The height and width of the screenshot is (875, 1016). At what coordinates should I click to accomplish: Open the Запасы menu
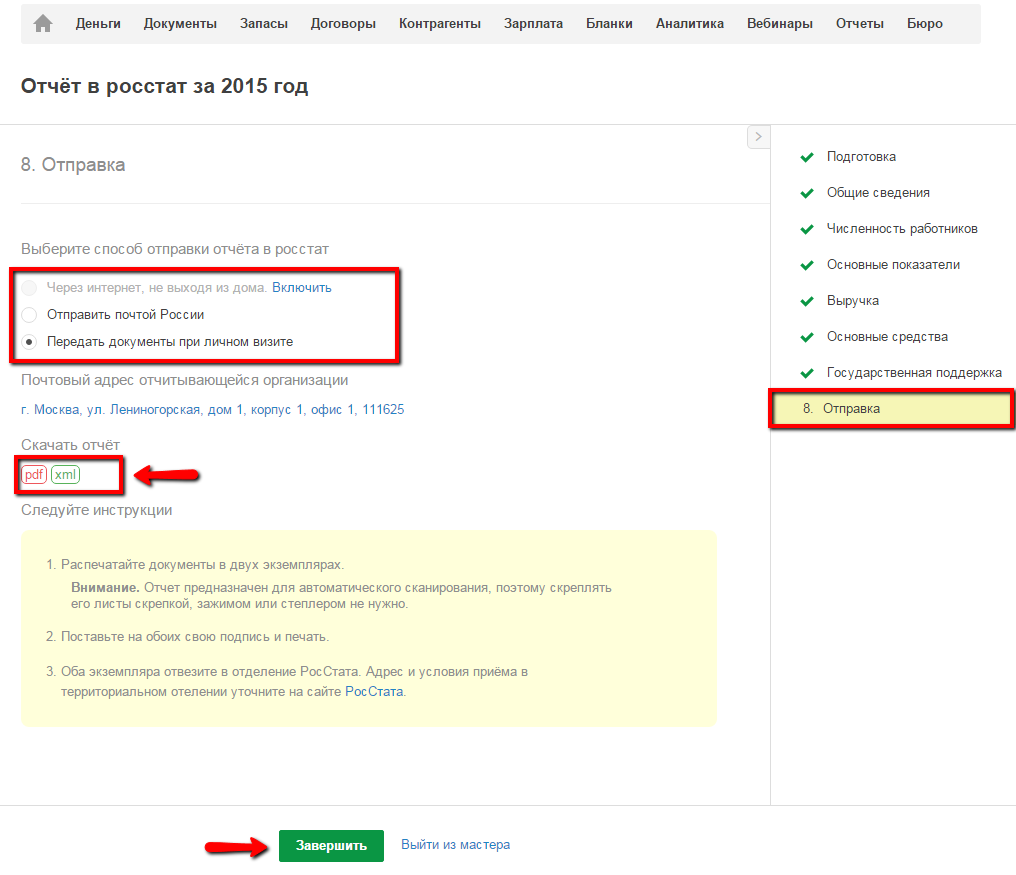tap(264, 24)
